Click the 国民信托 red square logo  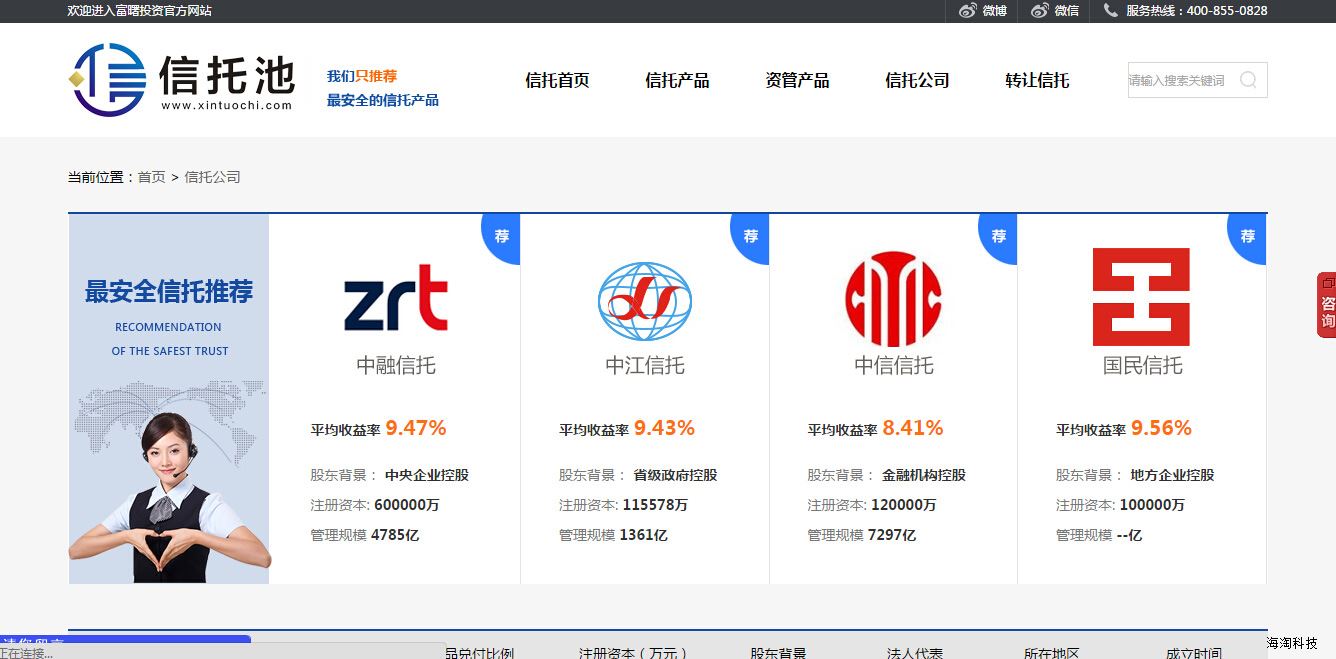[x=1141, y=297]
